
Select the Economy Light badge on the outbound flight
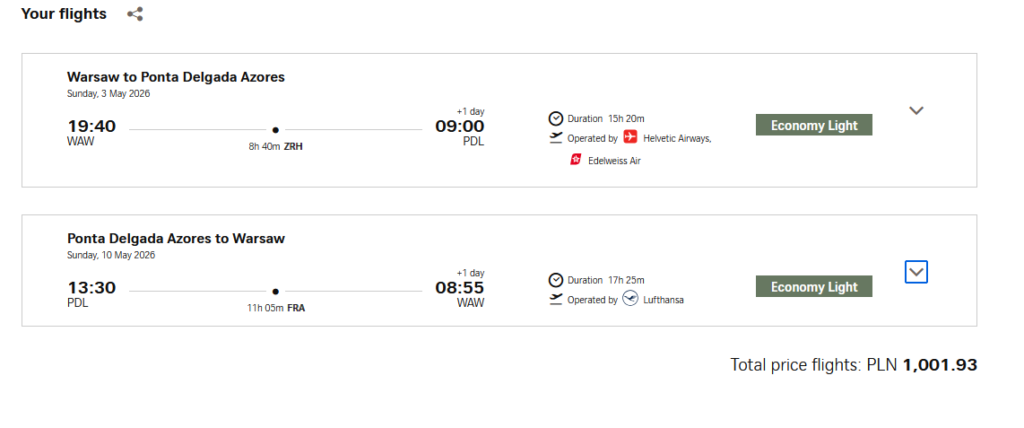coord(814,125)
